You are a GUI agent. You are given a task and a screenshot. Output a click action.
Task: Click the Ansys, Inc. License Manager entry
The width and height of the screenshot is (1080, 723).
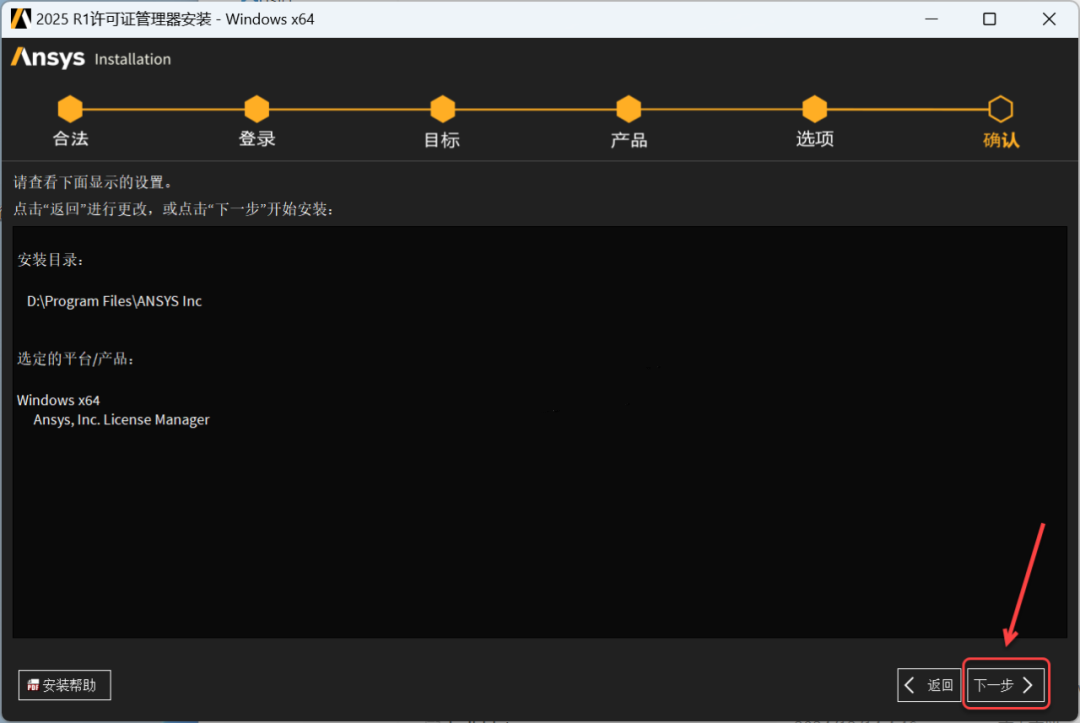click(x=121, y=419)
